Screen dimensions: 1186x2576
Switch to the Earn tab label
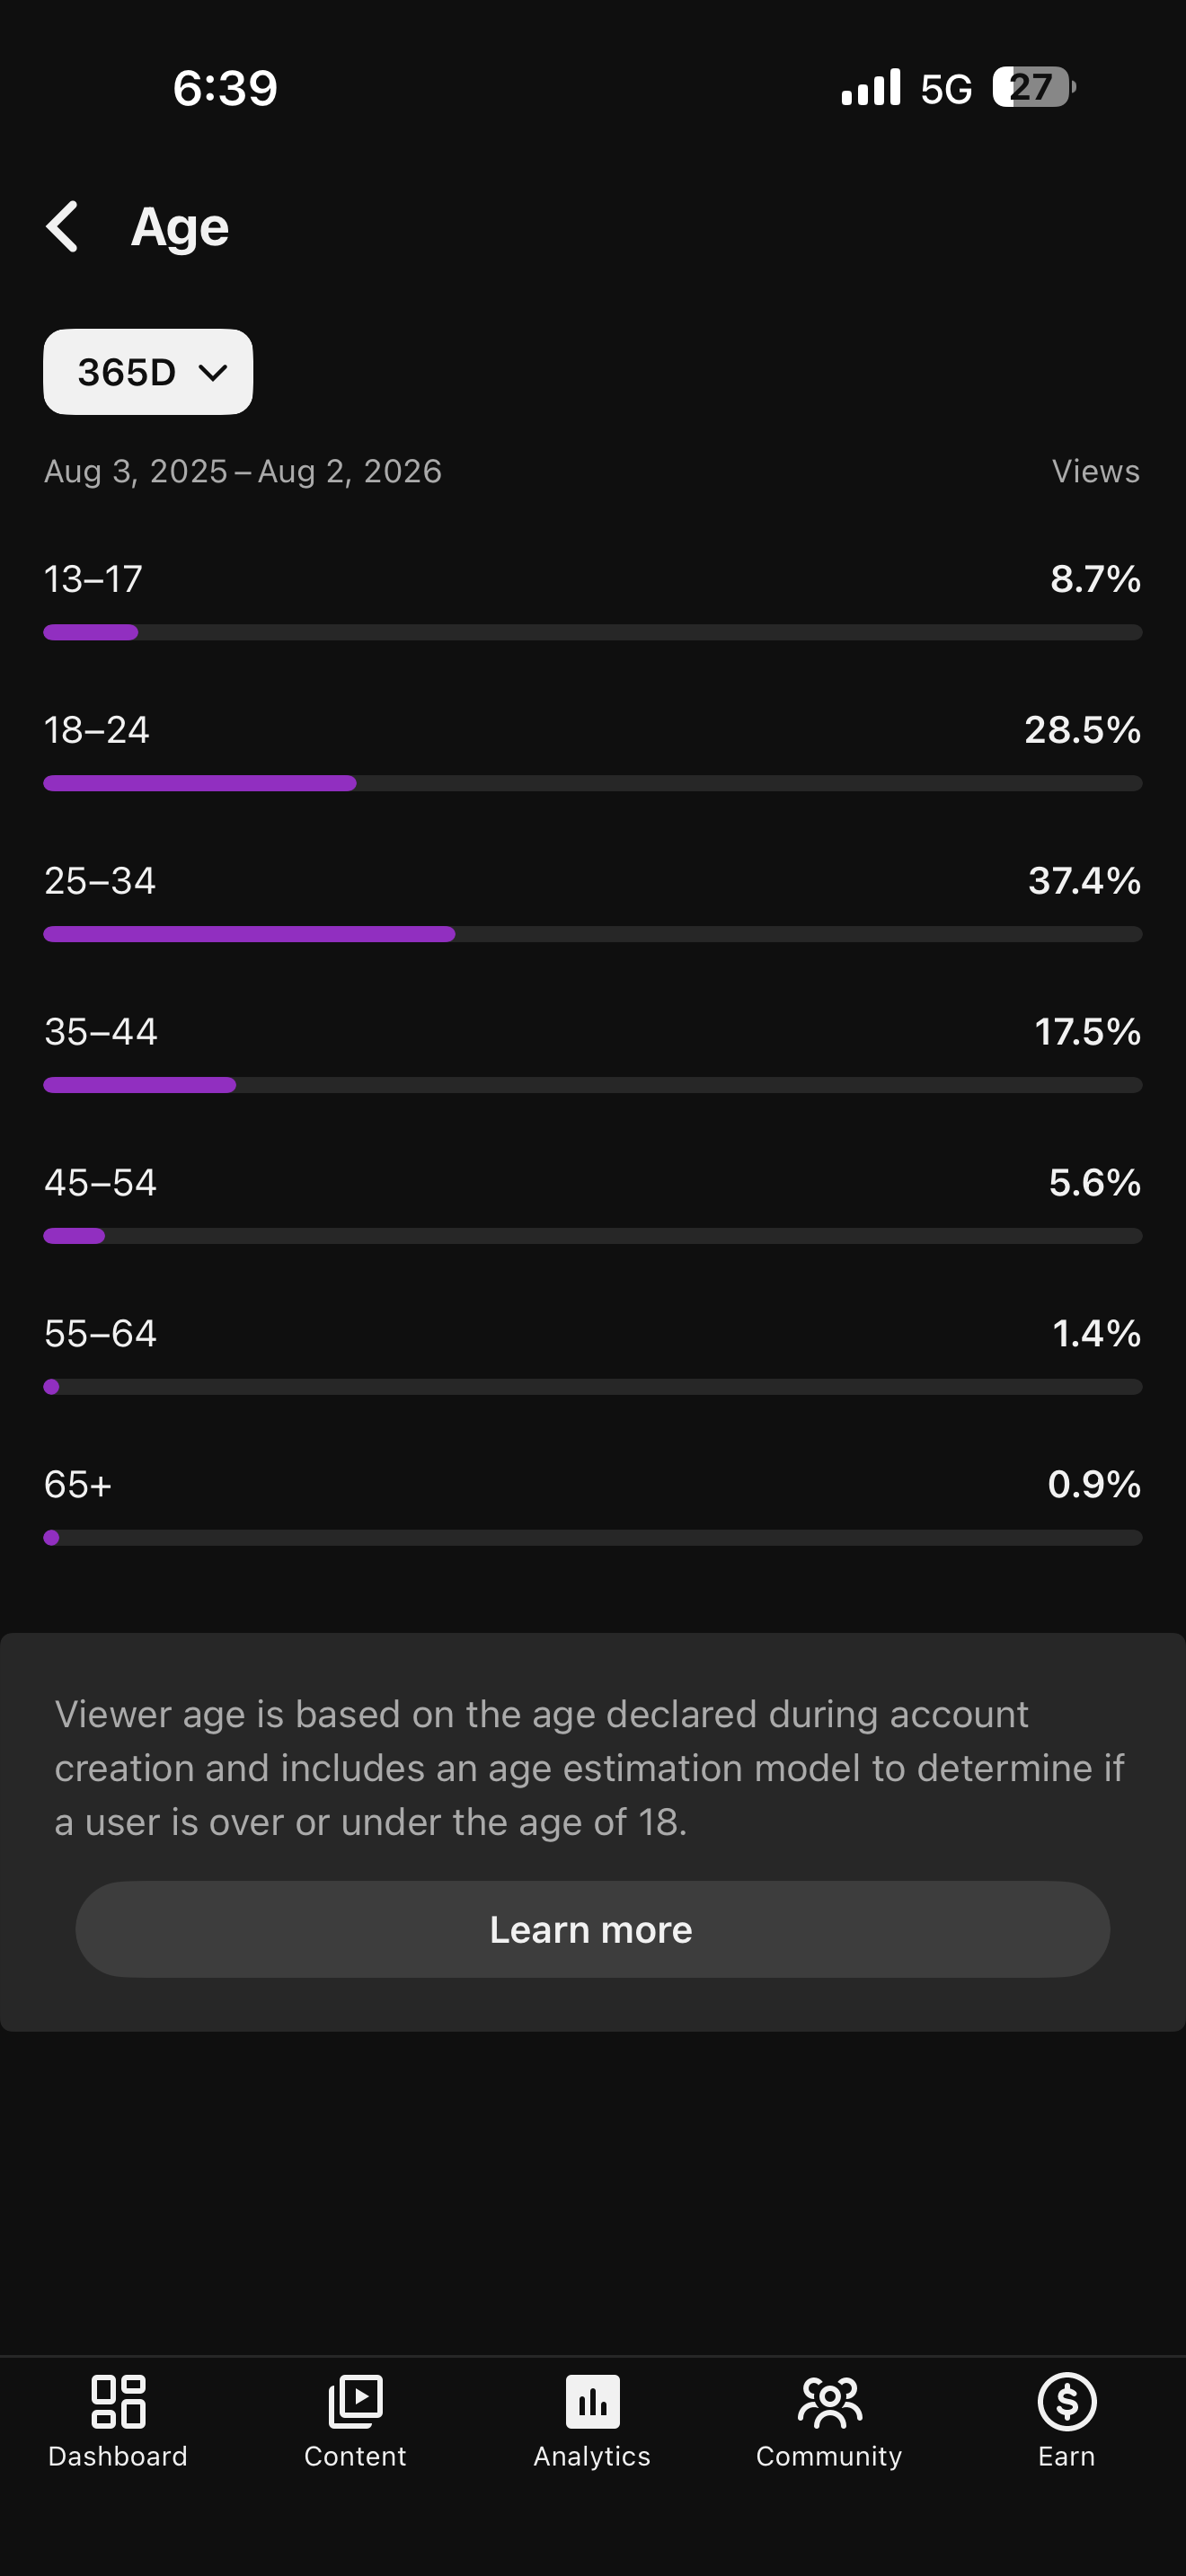click(1067, 2456)
